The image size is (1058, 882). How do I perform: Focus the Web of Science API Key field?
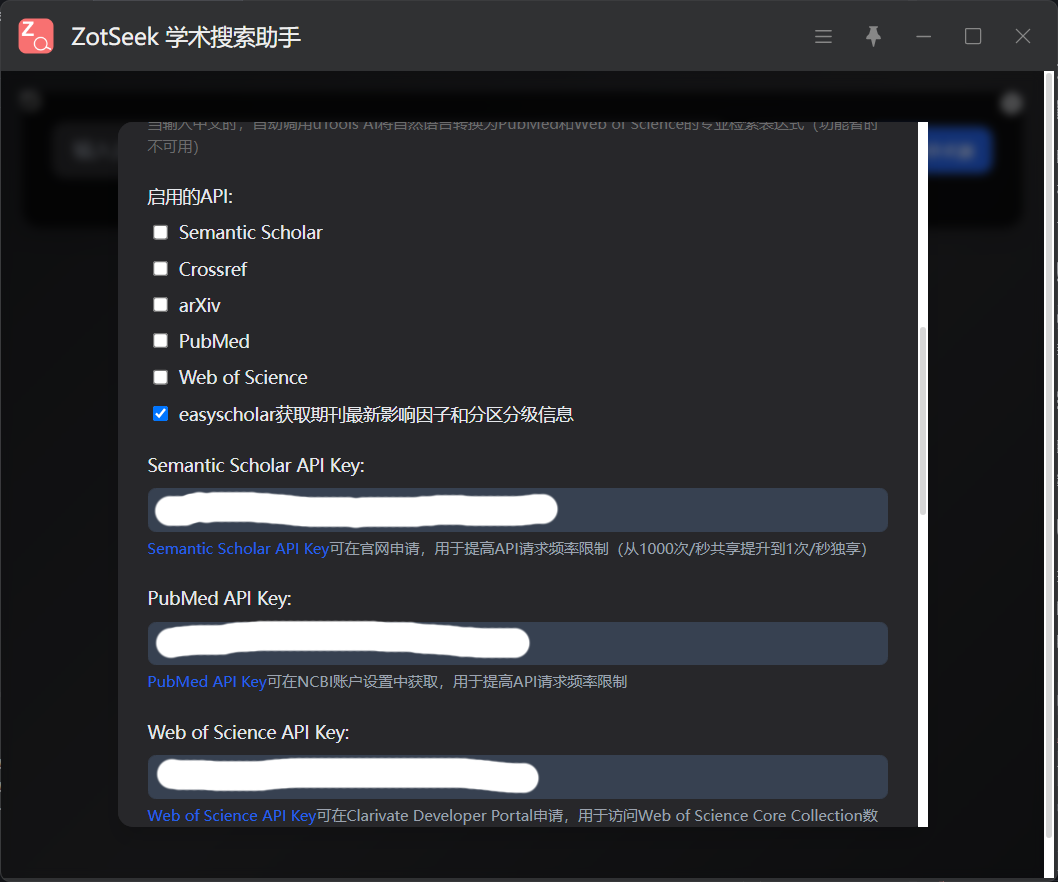pos(518,777)
